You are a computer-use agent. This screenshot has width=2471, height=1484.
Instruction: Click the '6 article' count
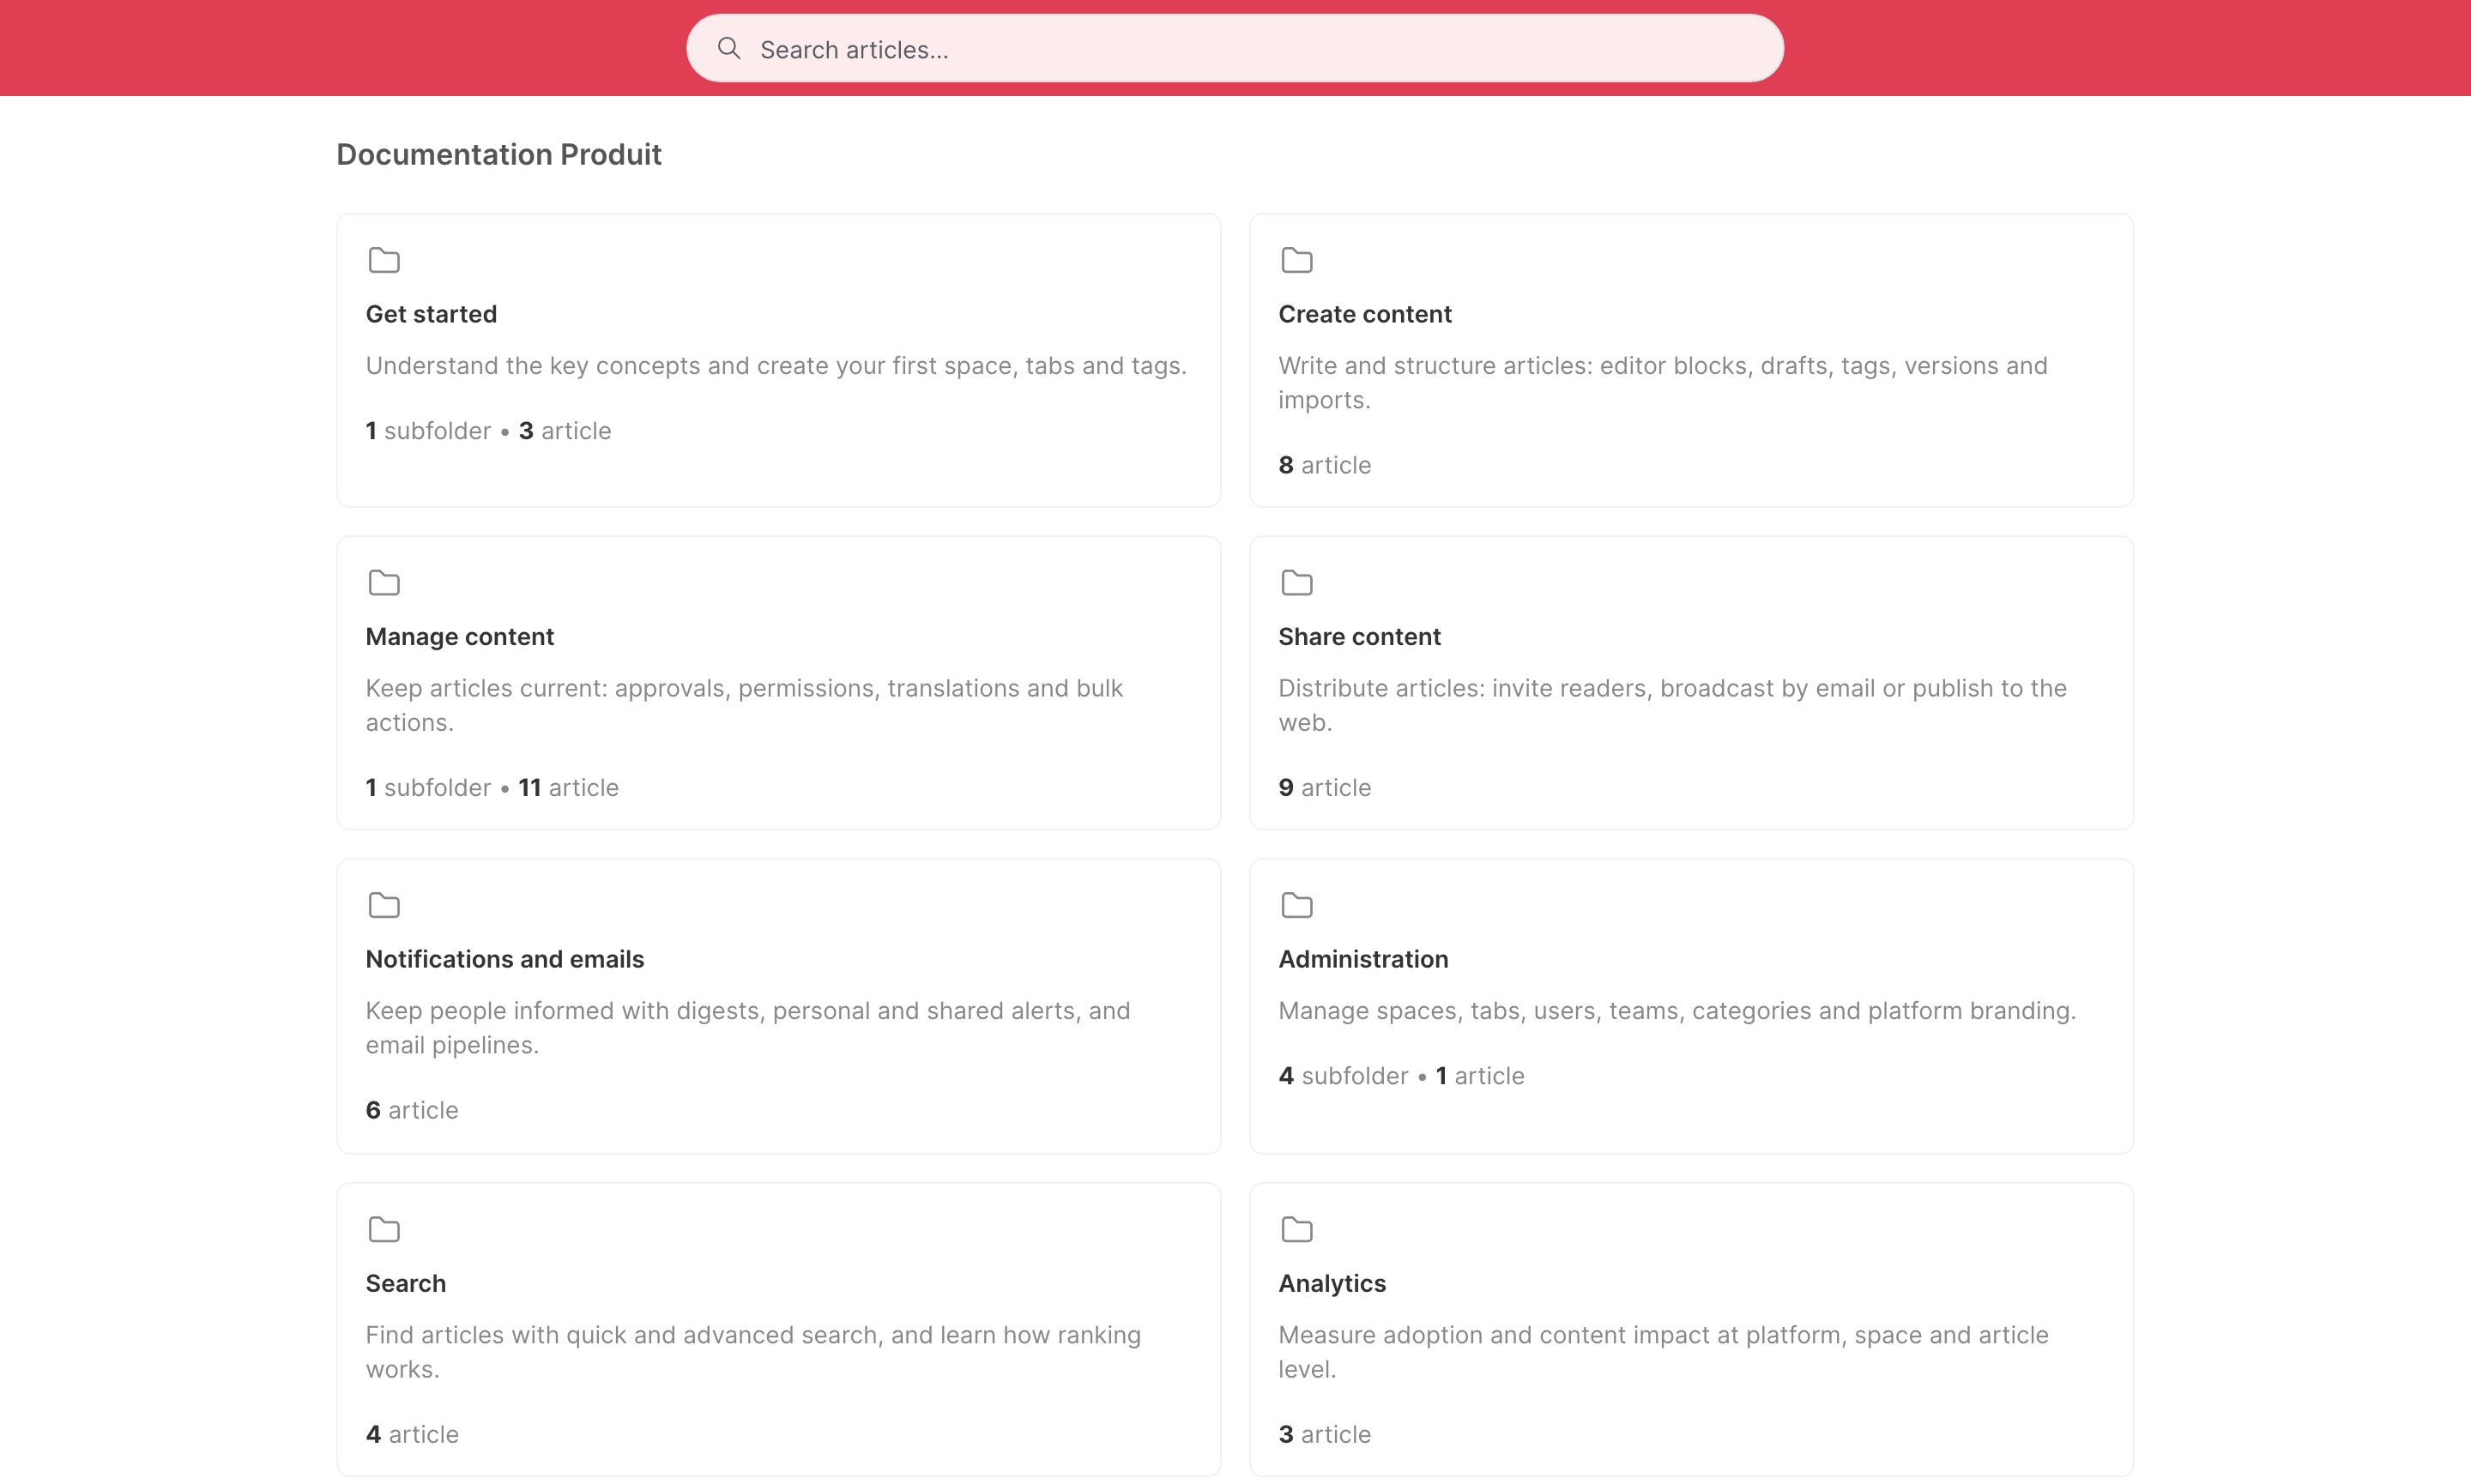(x=412, y=1110)
